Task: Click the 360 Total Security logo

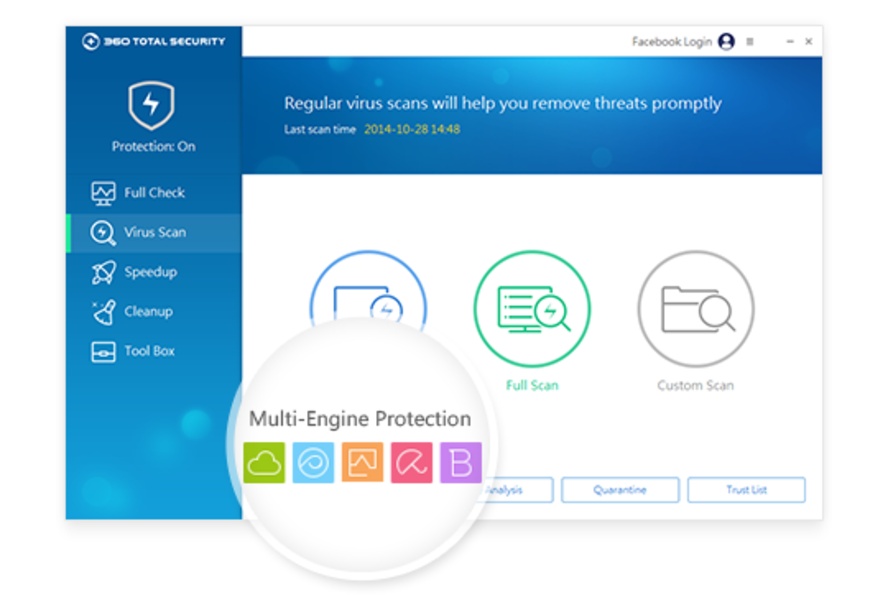Action: point(153,41)
